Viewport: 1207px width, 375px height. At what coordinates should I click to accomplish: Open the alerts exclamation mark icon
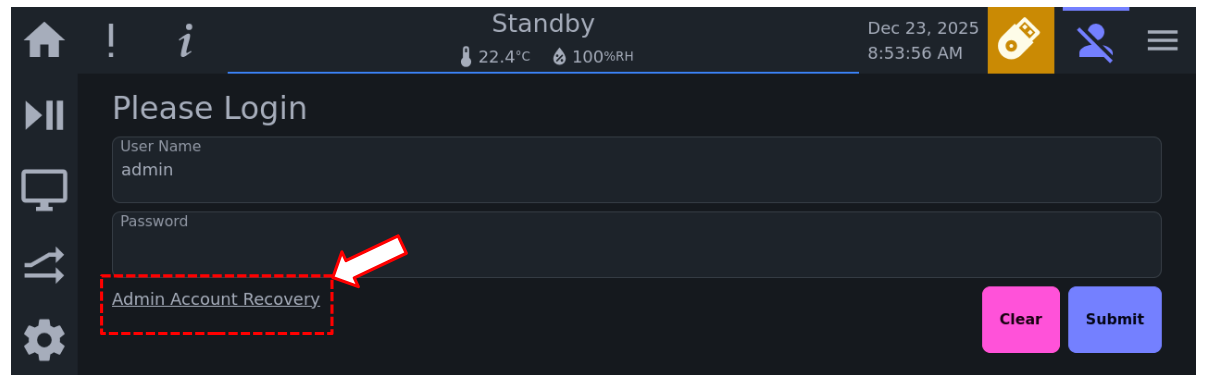[x=111, y=41]
